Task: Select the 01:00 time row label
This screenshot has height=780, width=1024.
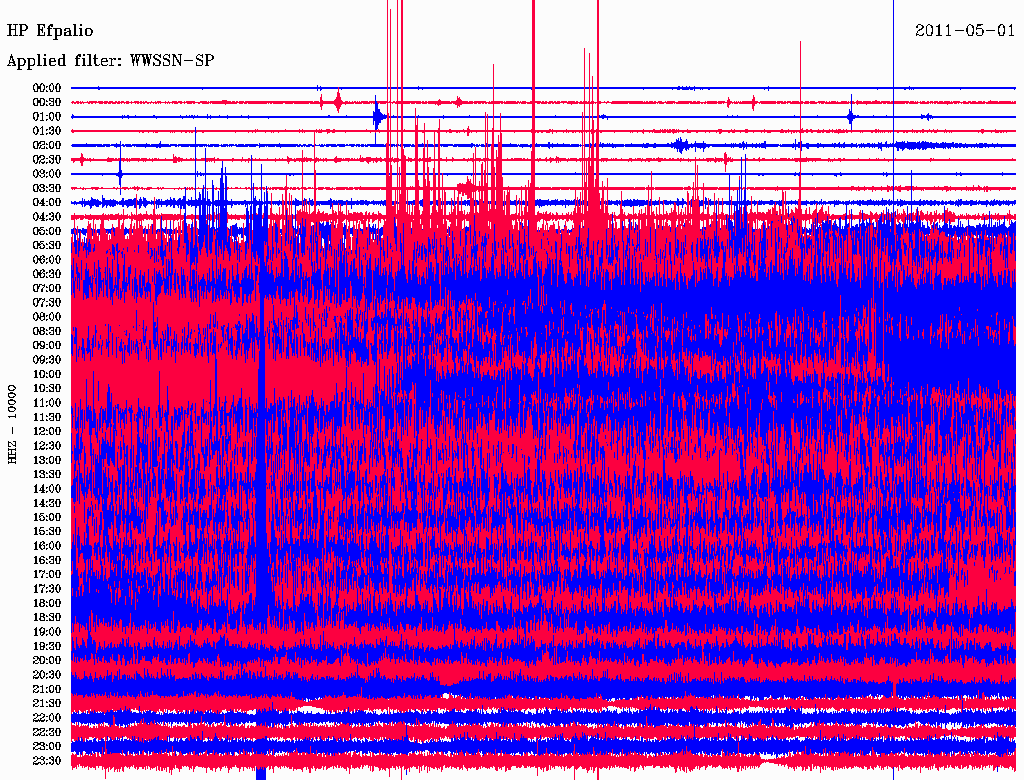Action: [47, 117]
